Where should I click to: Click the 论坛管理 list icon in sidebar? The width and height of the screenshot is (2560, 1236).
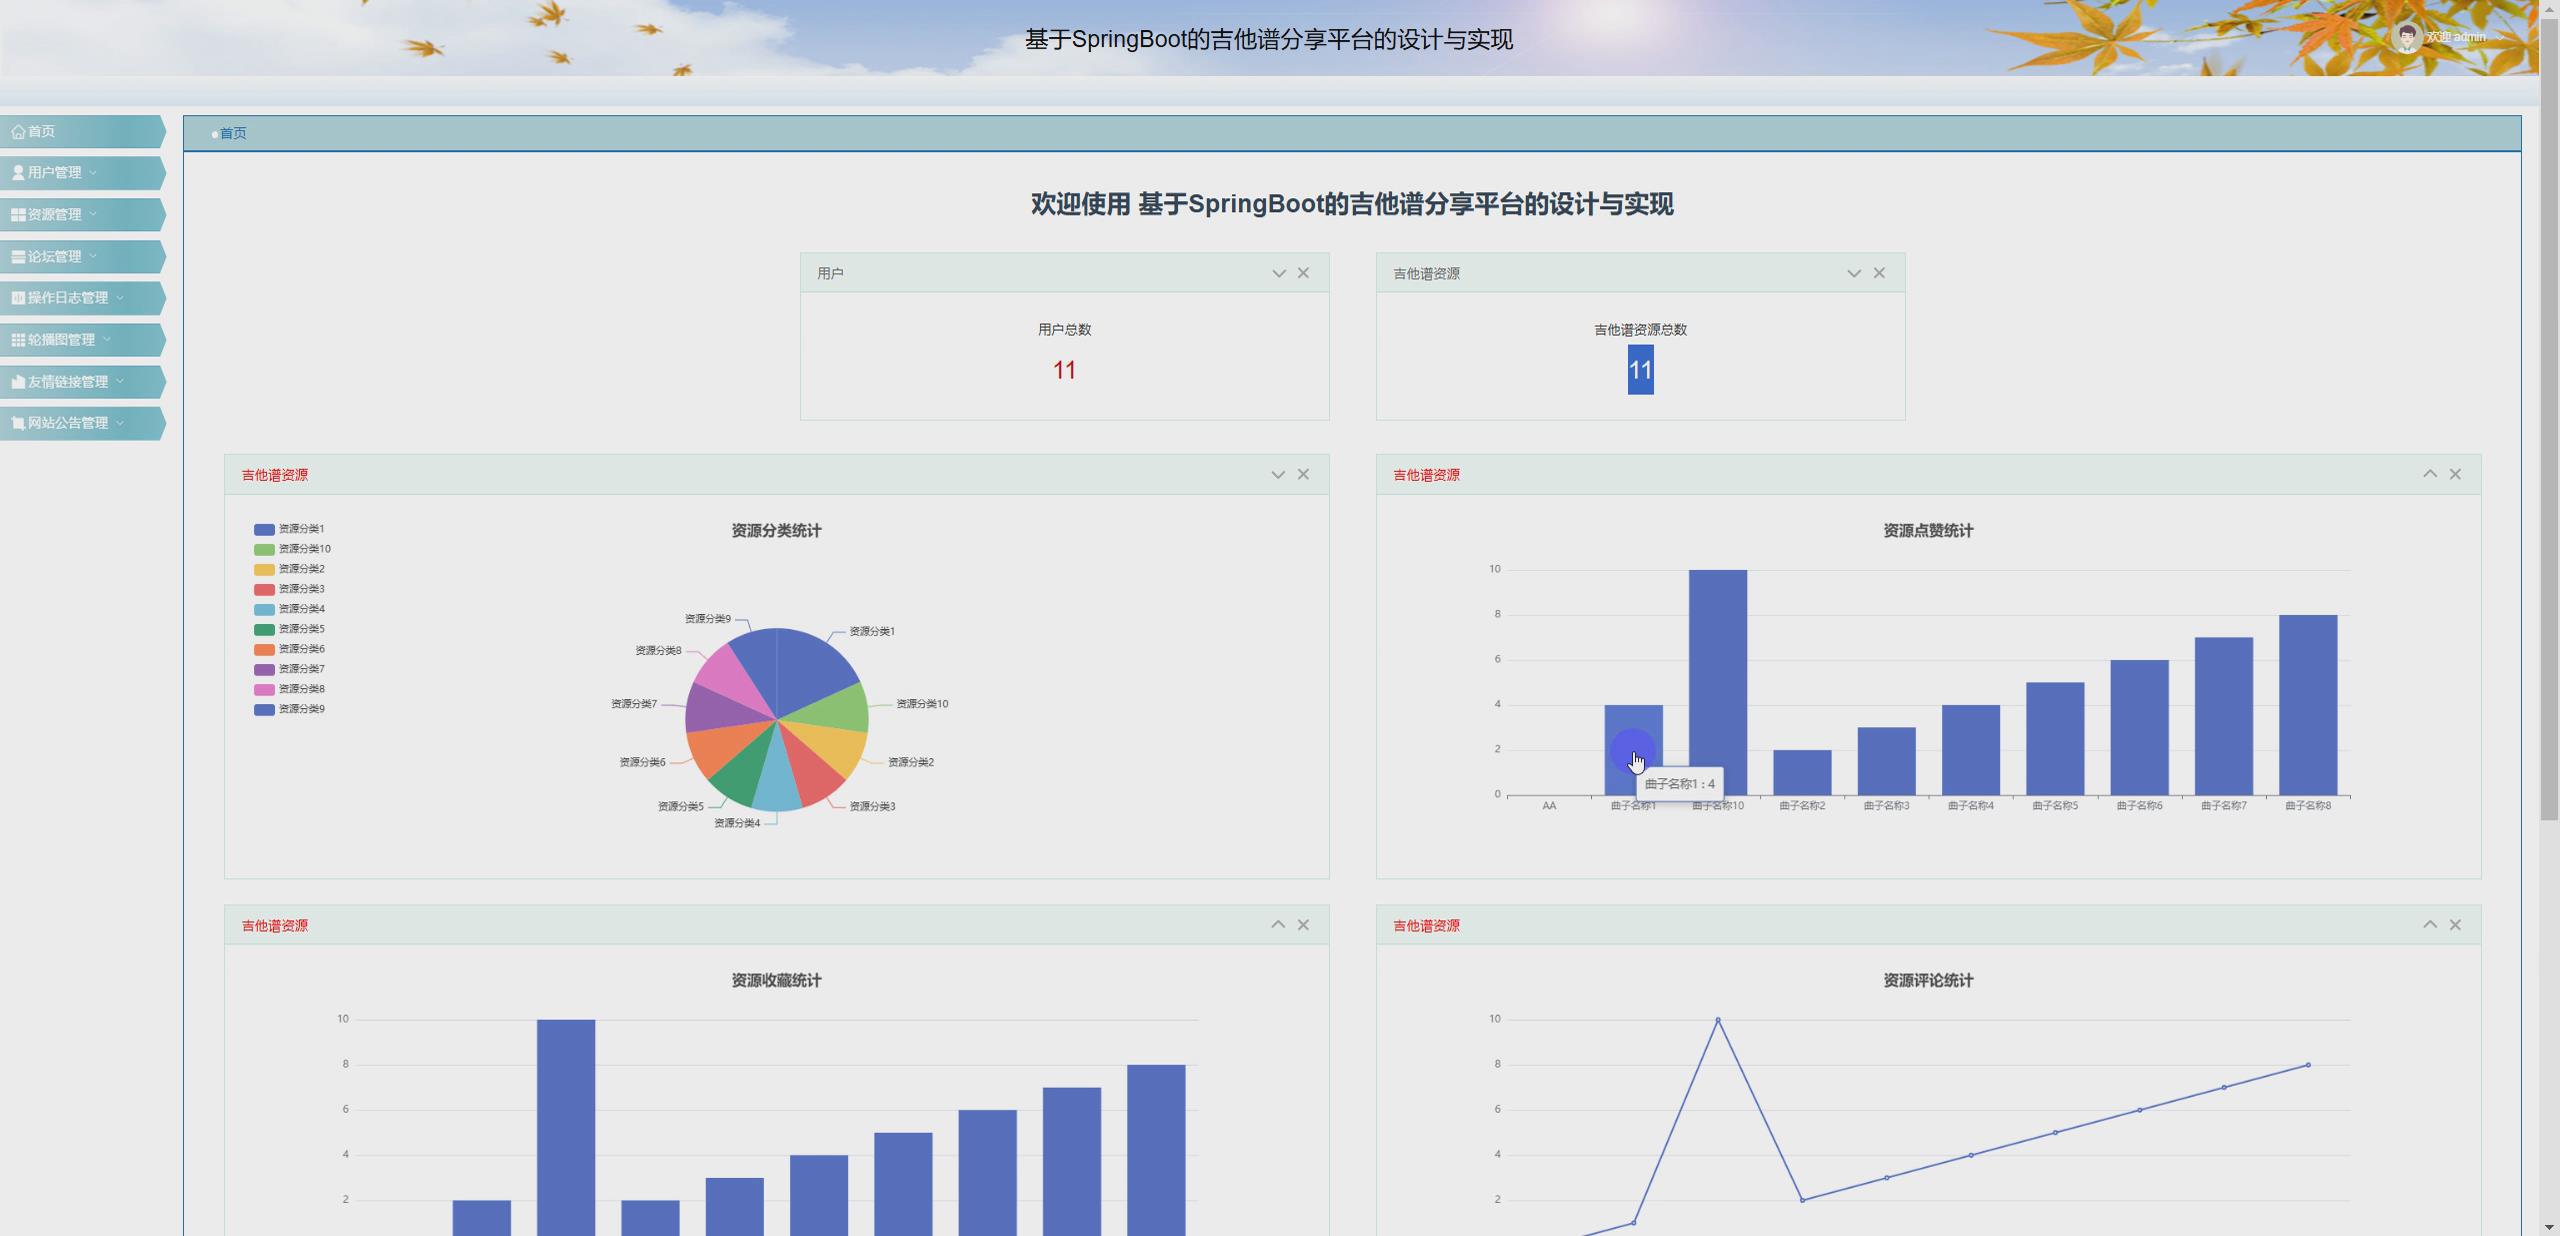(x=16, y=256)
